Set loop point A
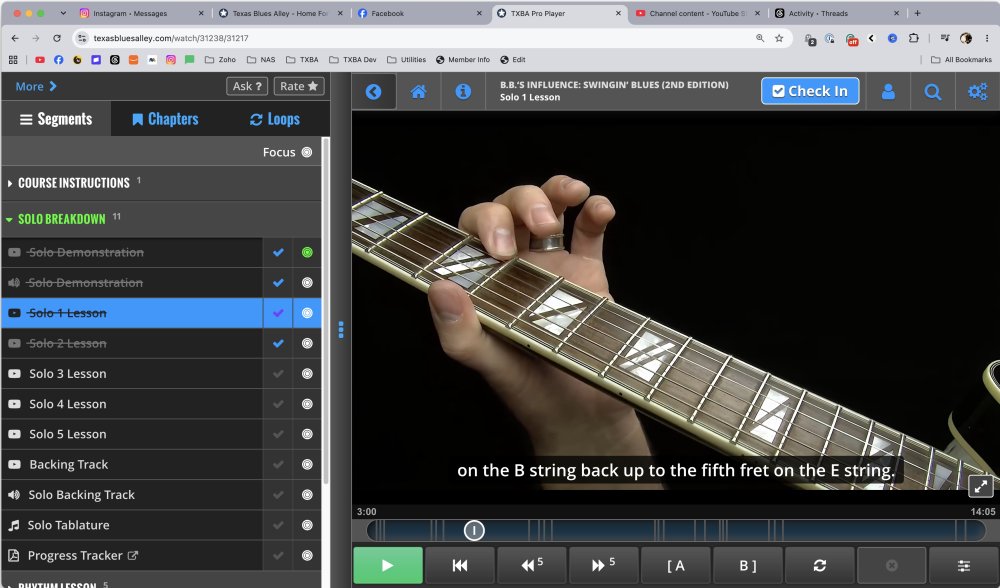The width and height of the screenshot is (1000, 588). point(675,565)
